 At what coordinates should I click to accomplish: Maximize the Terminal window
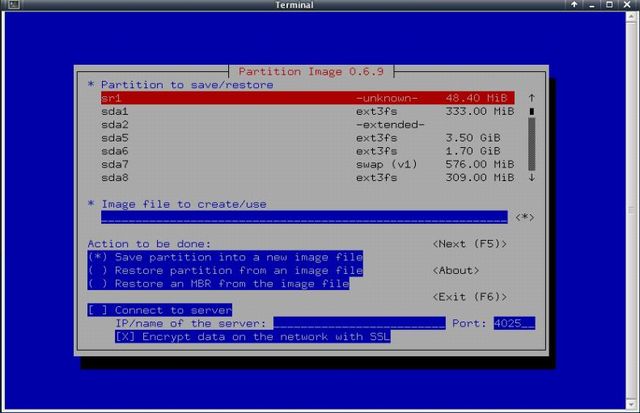[609, 4]
